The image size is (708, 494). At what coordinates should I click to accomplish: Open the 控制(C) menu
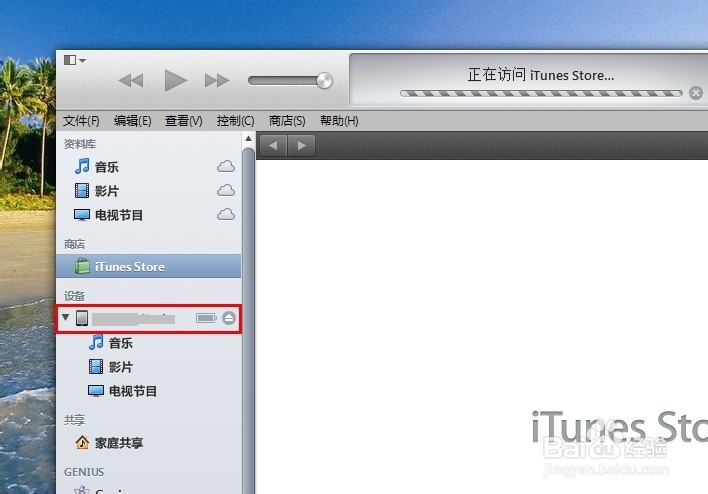[x=235, y=121]
